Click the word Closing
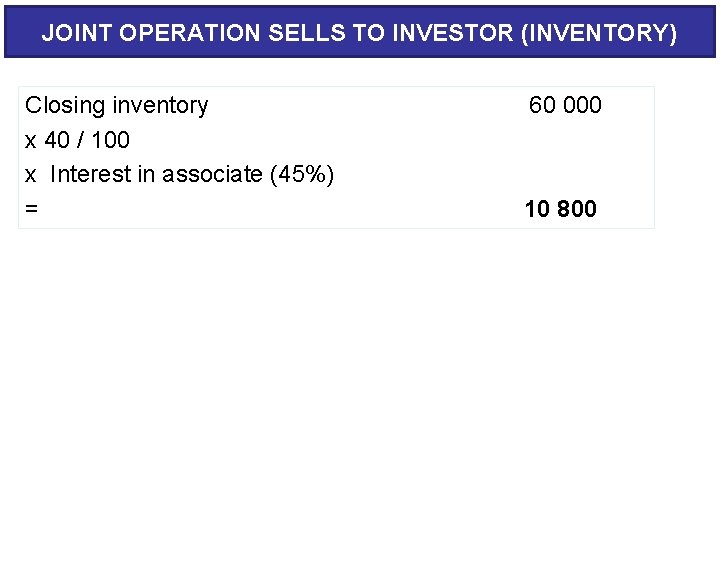The height and width of the screenshot is (581, 720). click(66, 105)
